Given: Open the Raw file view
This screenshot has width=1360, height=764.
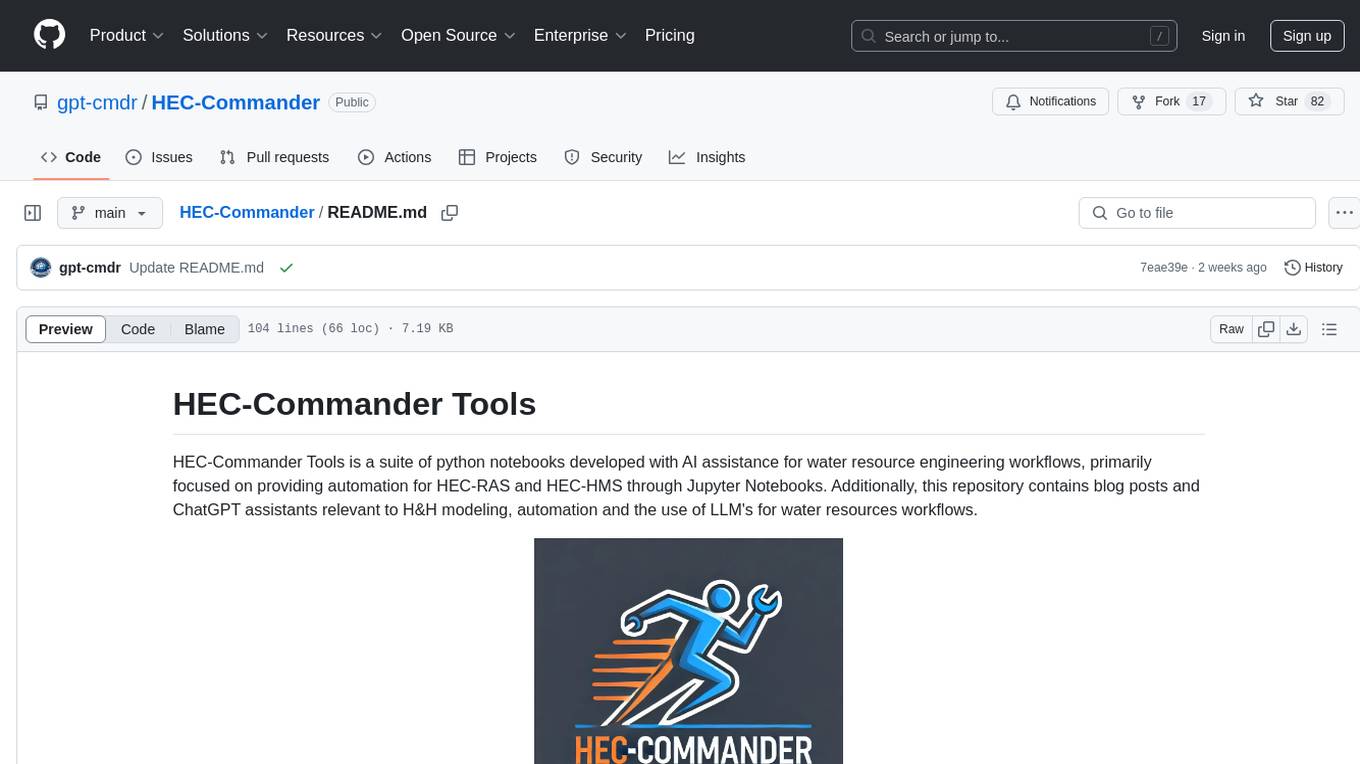Looking at the screenshot, I should [x=1231, y=329].
